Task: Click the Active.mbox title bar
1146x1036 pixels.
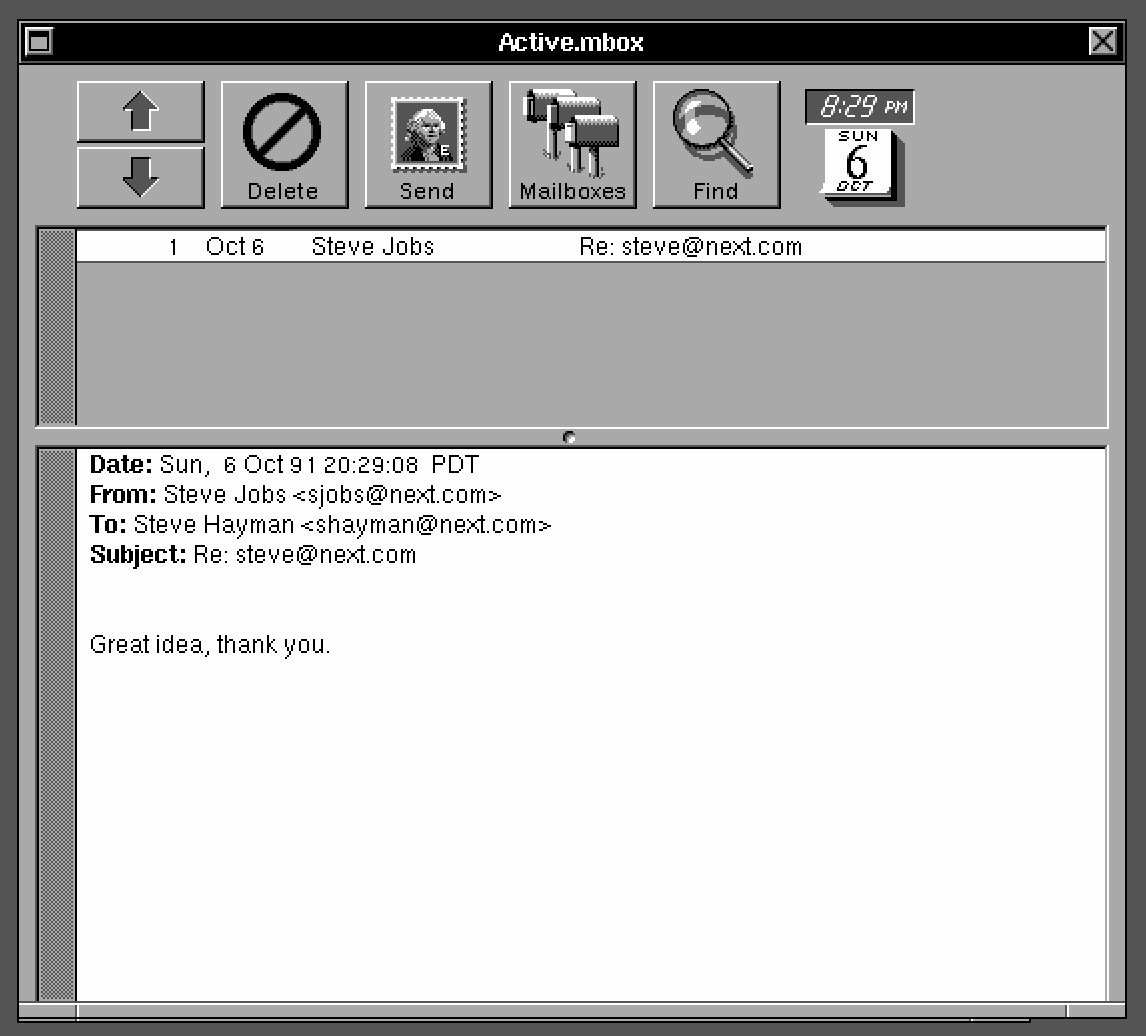Action: [x=571, y=42]
